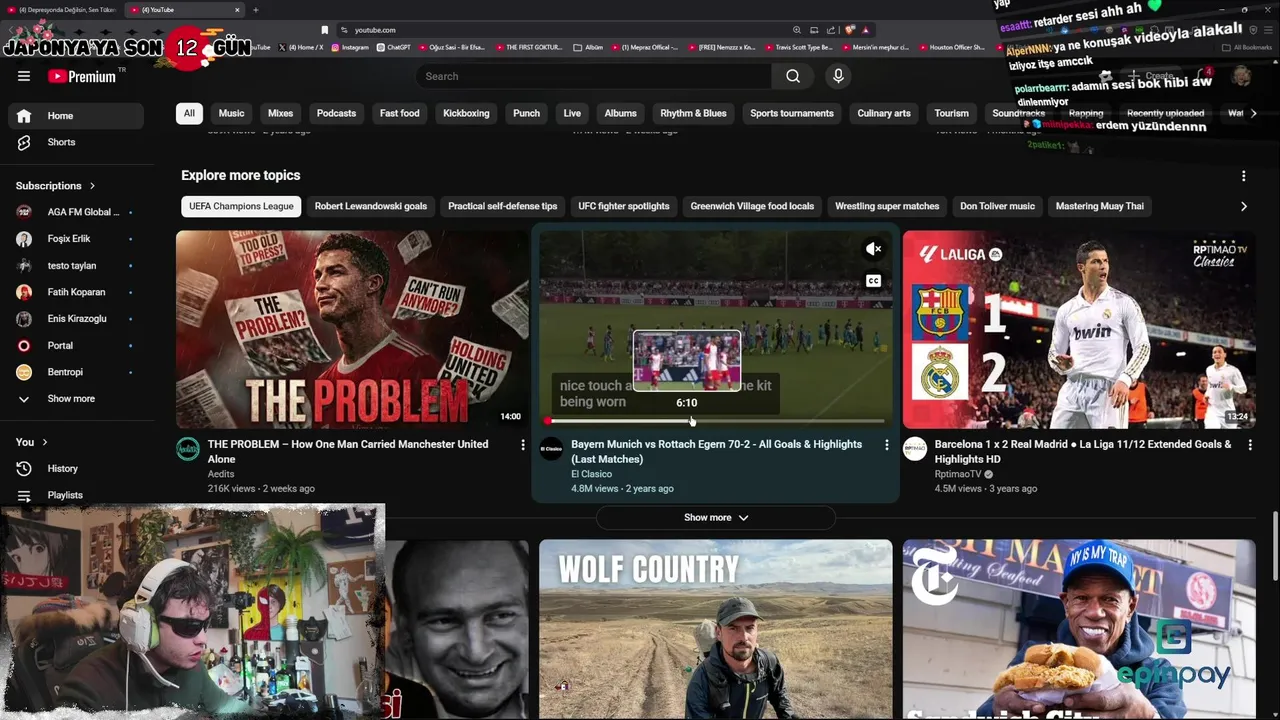Screen dimensions: 1280x720
Task: Unmute the Bayern Munich preview video
Action: pyautogui.click(x=873, y=249)
